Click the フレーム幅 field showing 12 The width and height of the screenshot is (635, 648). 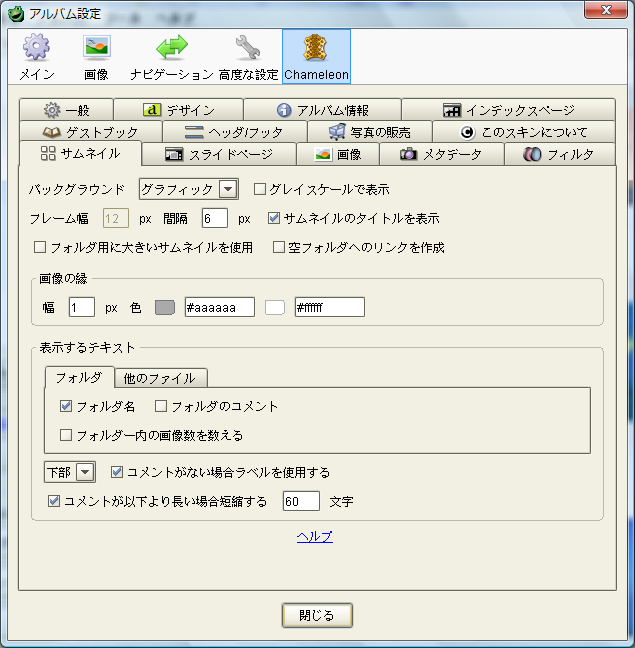coord(116,218)
